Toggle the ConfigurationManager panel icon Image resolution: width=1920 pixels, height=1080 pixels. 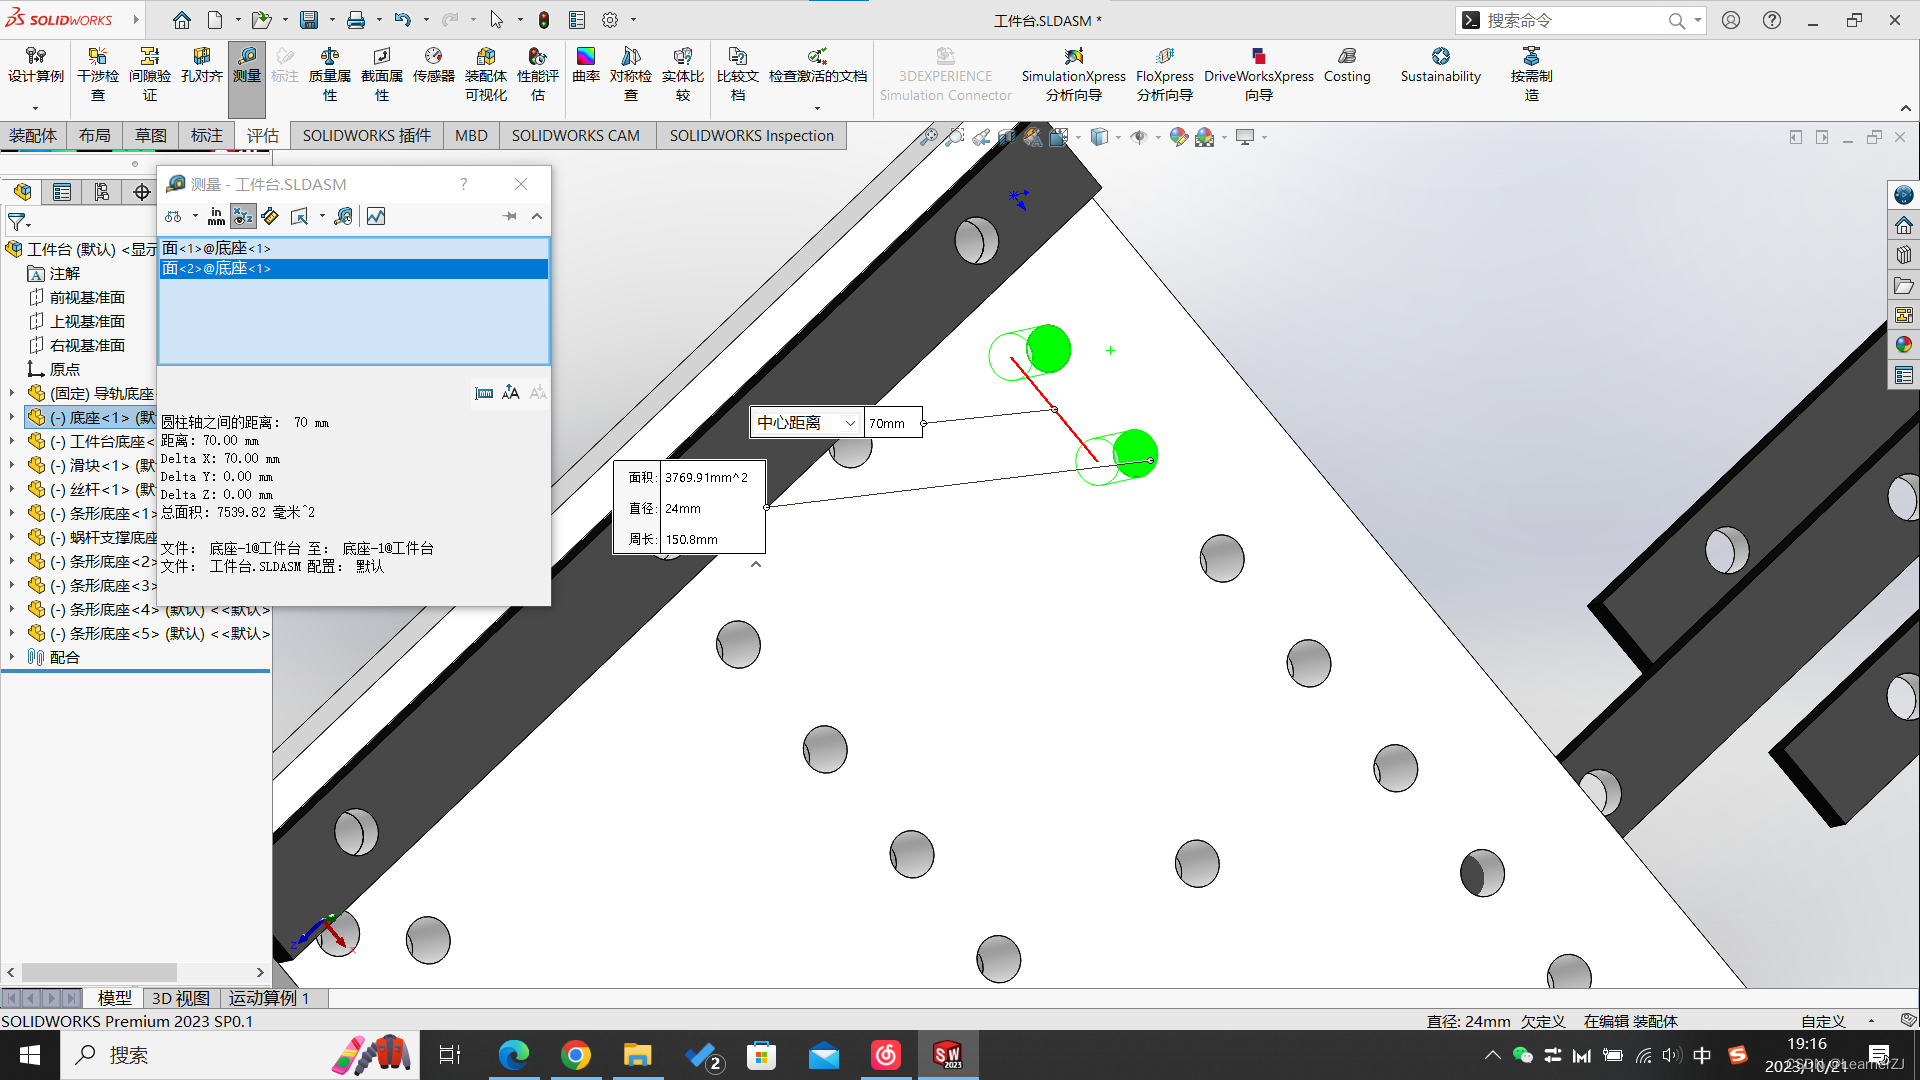coord(102,192)
